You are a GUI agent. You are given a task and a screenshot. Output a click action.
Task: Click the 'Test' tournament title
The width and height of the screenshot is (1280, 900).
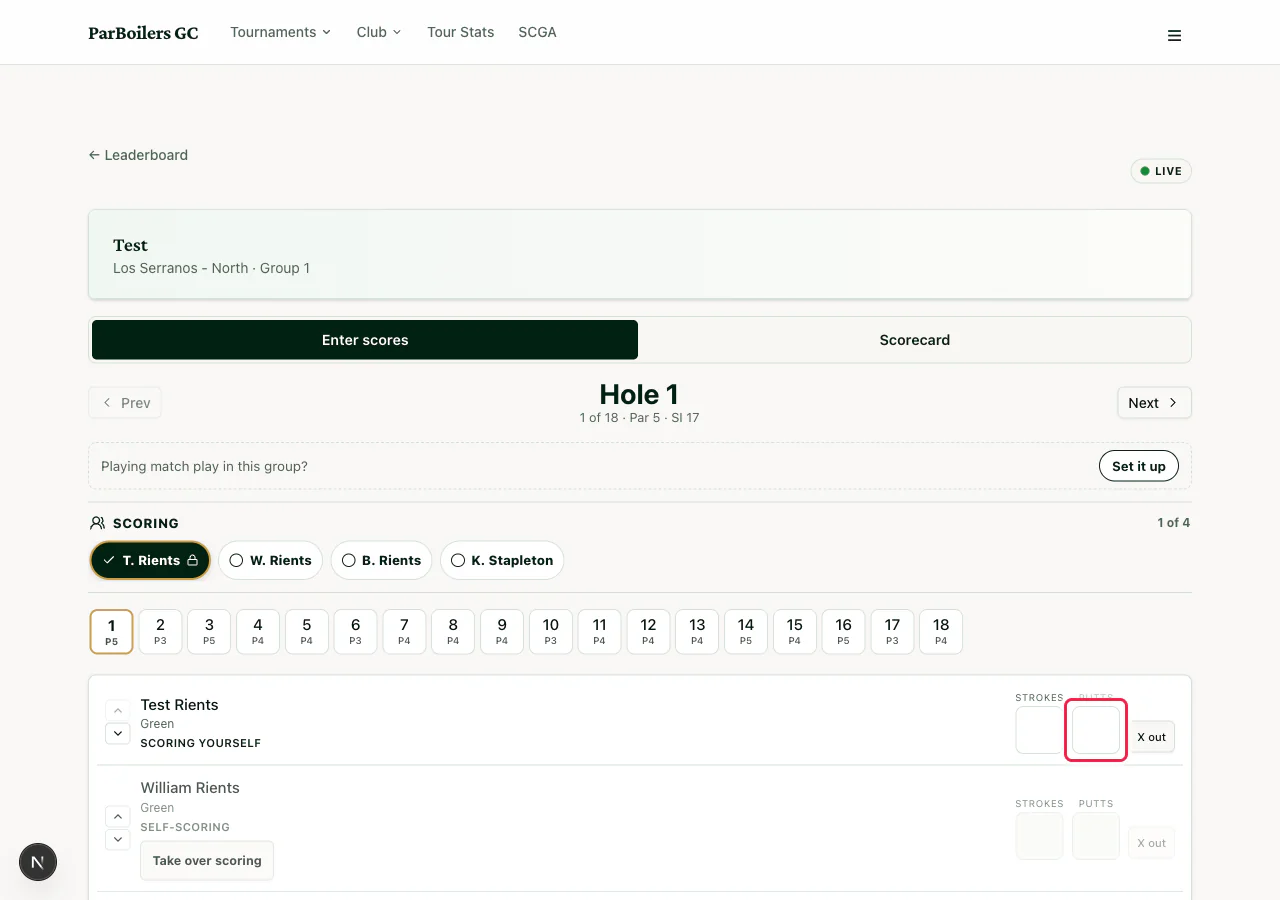[130, 245]
